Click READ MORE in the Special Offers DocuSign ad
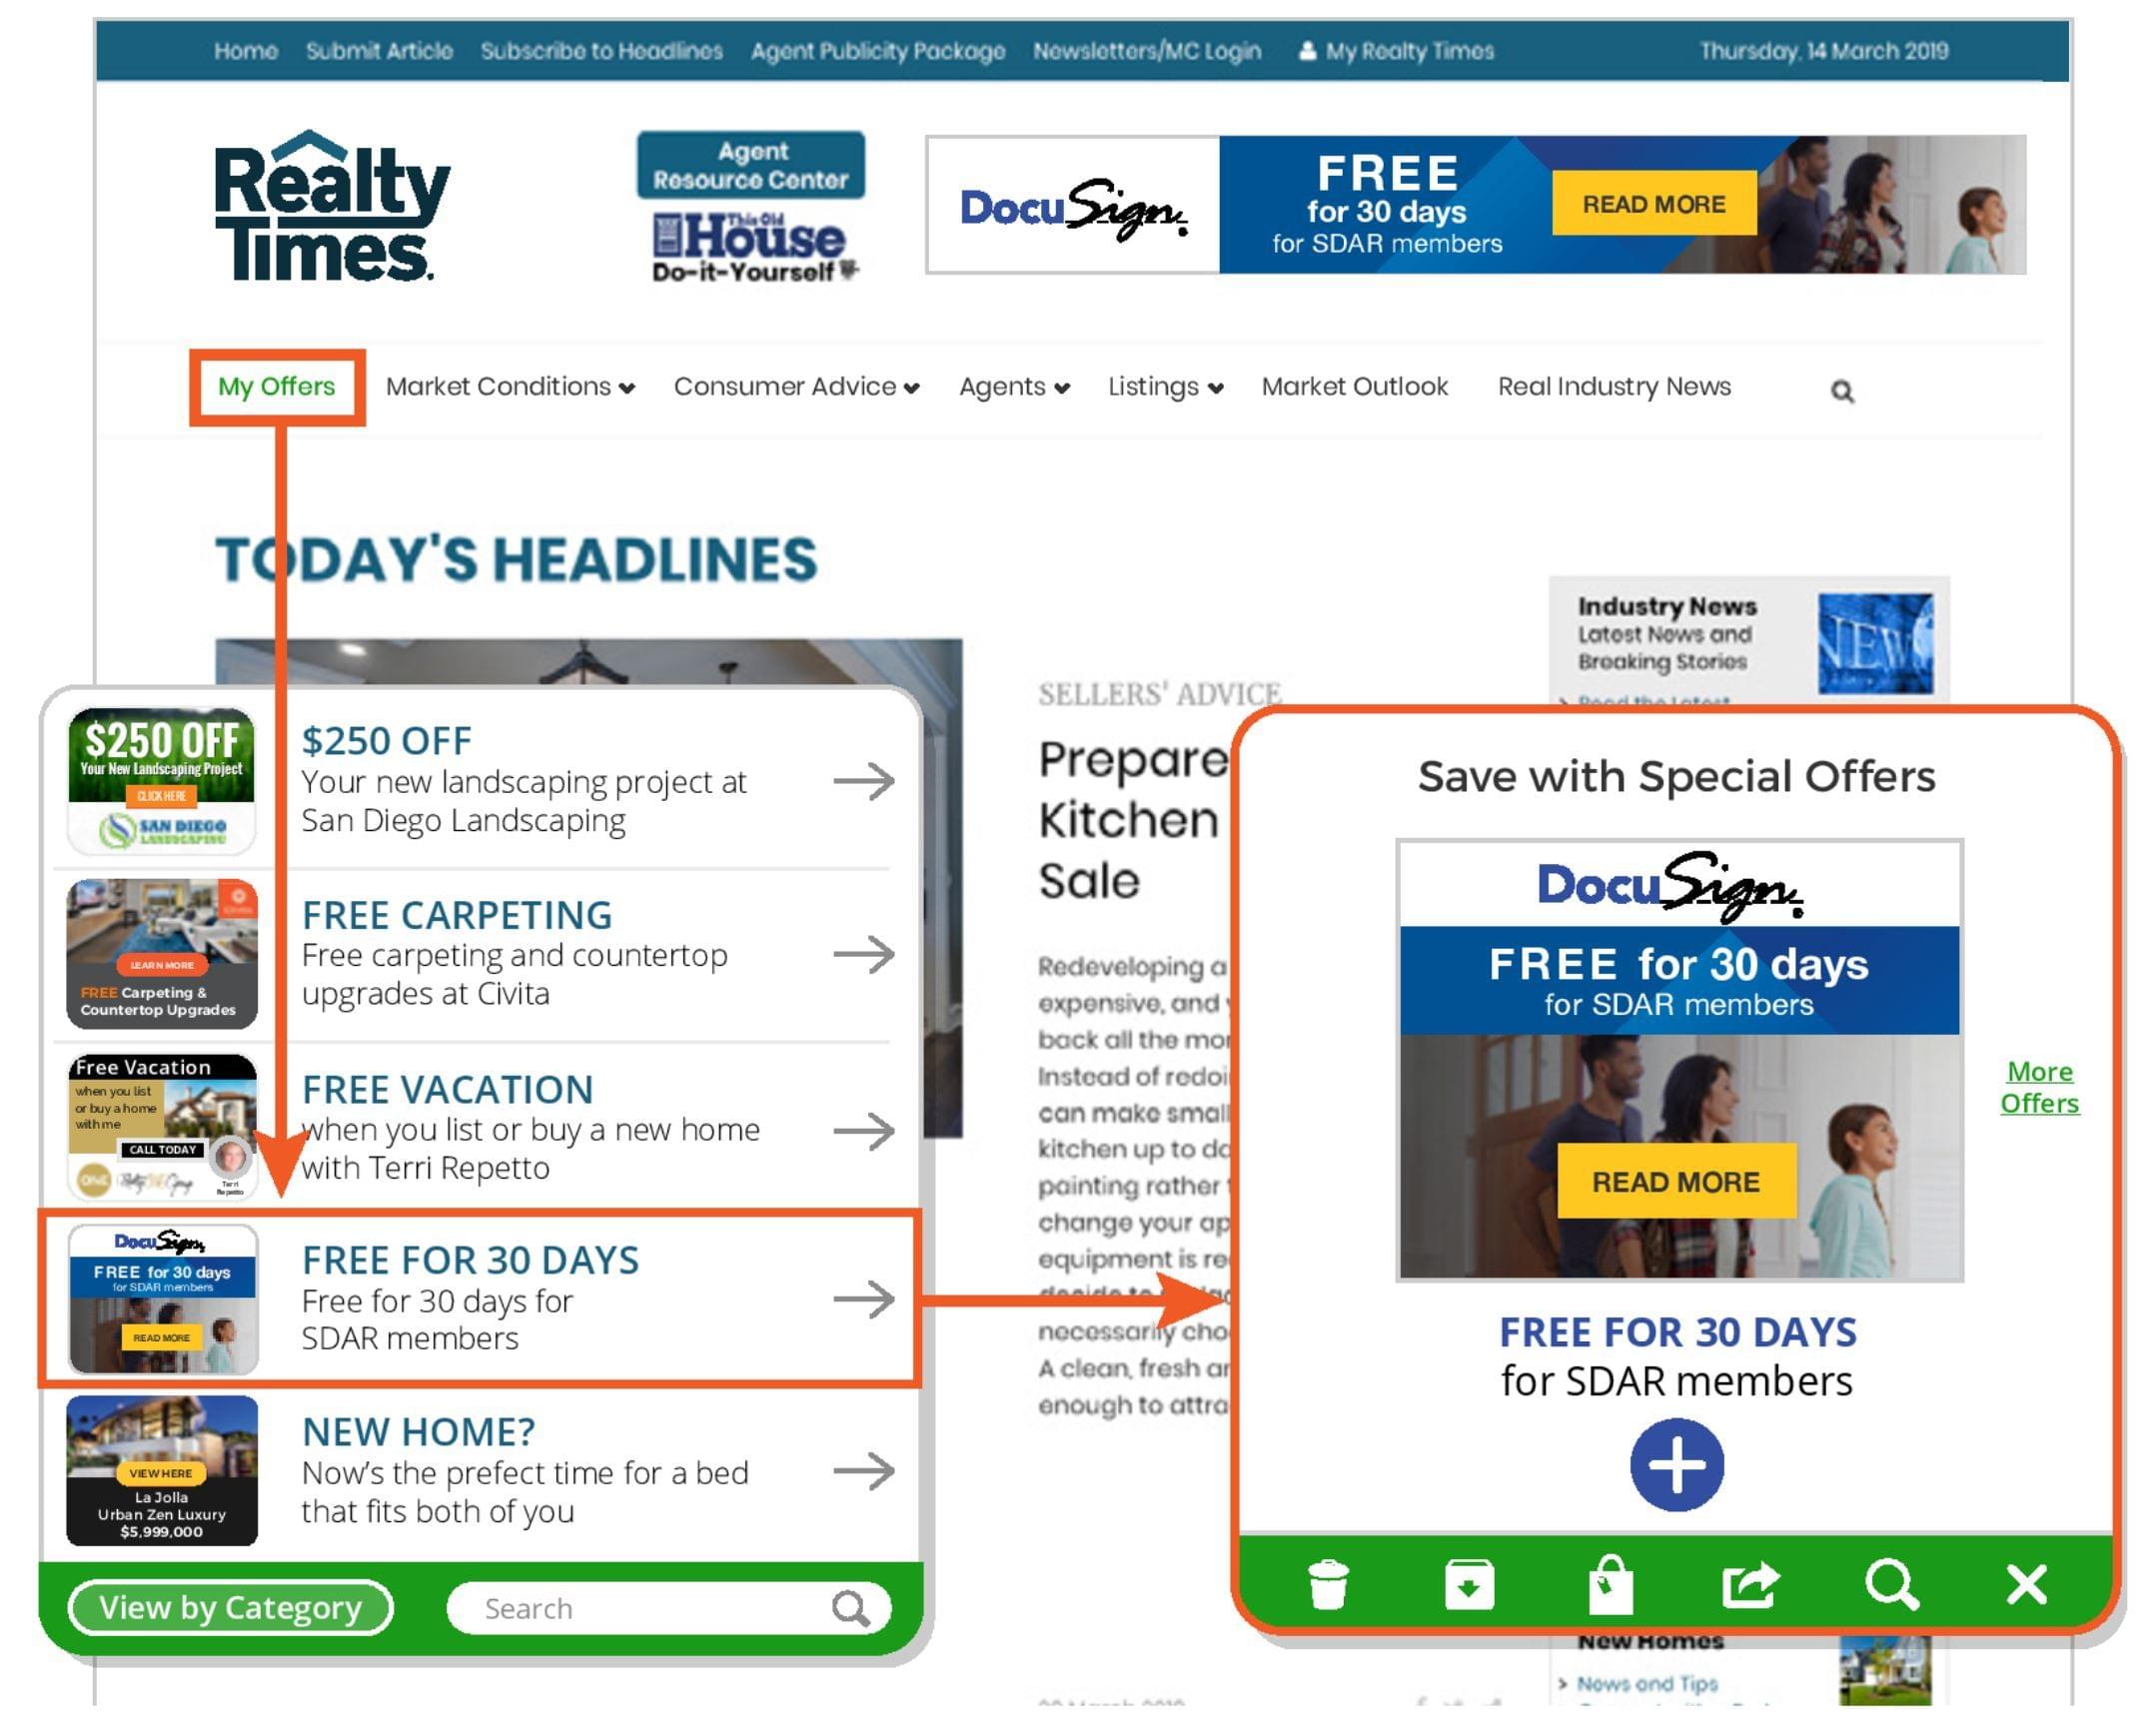Image resolution: width=2156 pixels, height=1731 pixels. point(1676,1182)
